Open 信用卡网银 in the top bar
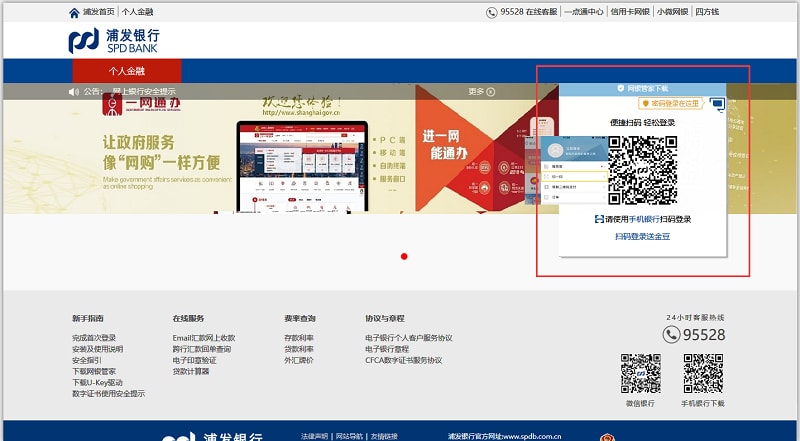Viewport: 800px width, 441px height. click(x=629, y=13)
